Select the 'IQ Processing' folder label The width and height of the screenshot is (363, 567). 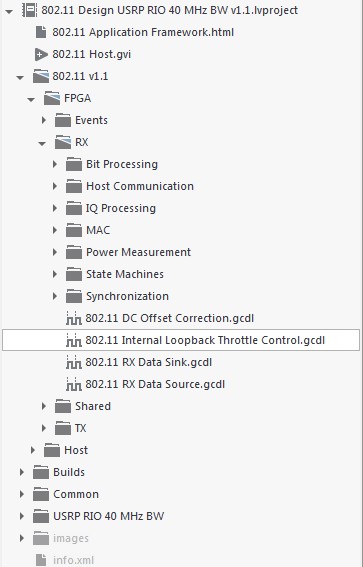[x=121, y=209]
